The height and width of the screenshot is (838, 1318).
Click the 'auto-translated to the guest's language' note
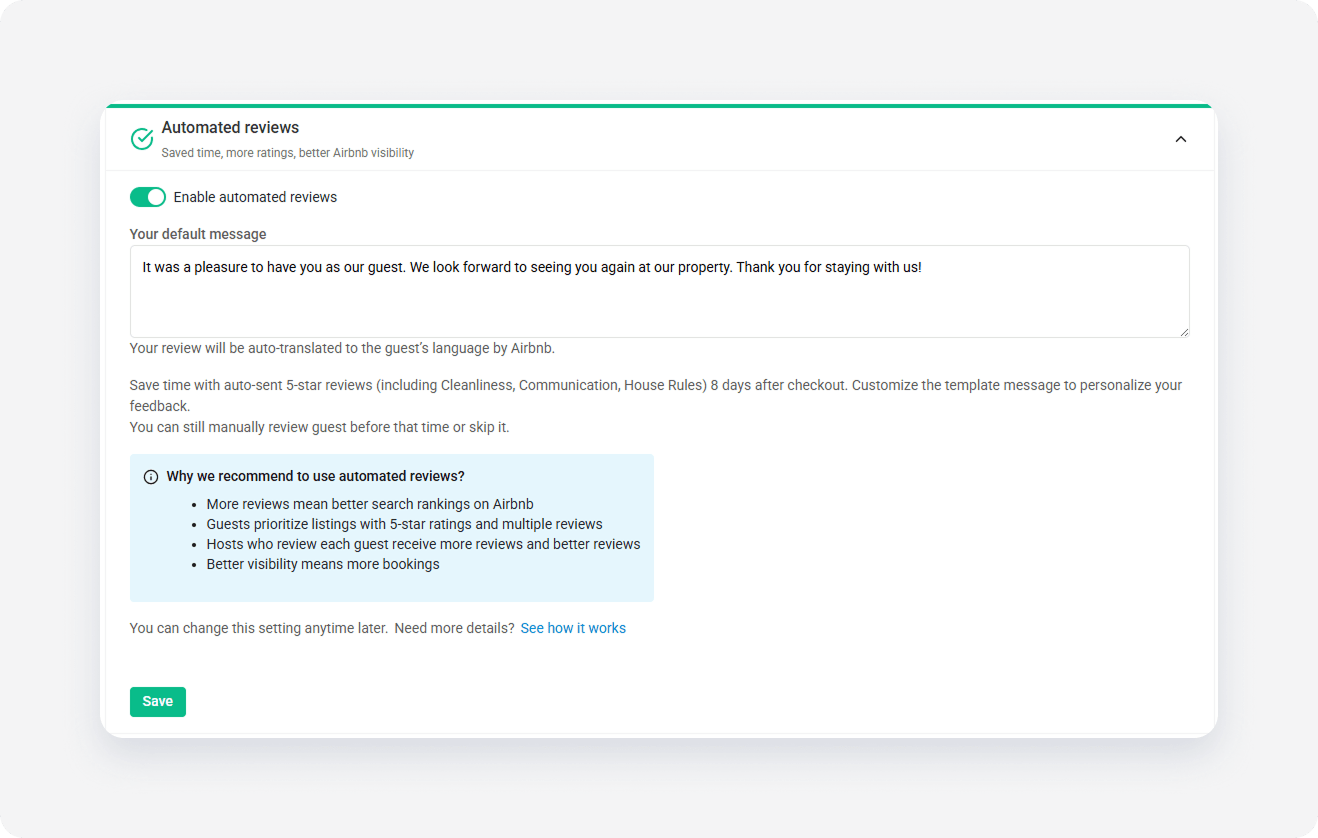click(x=342, y=349)
